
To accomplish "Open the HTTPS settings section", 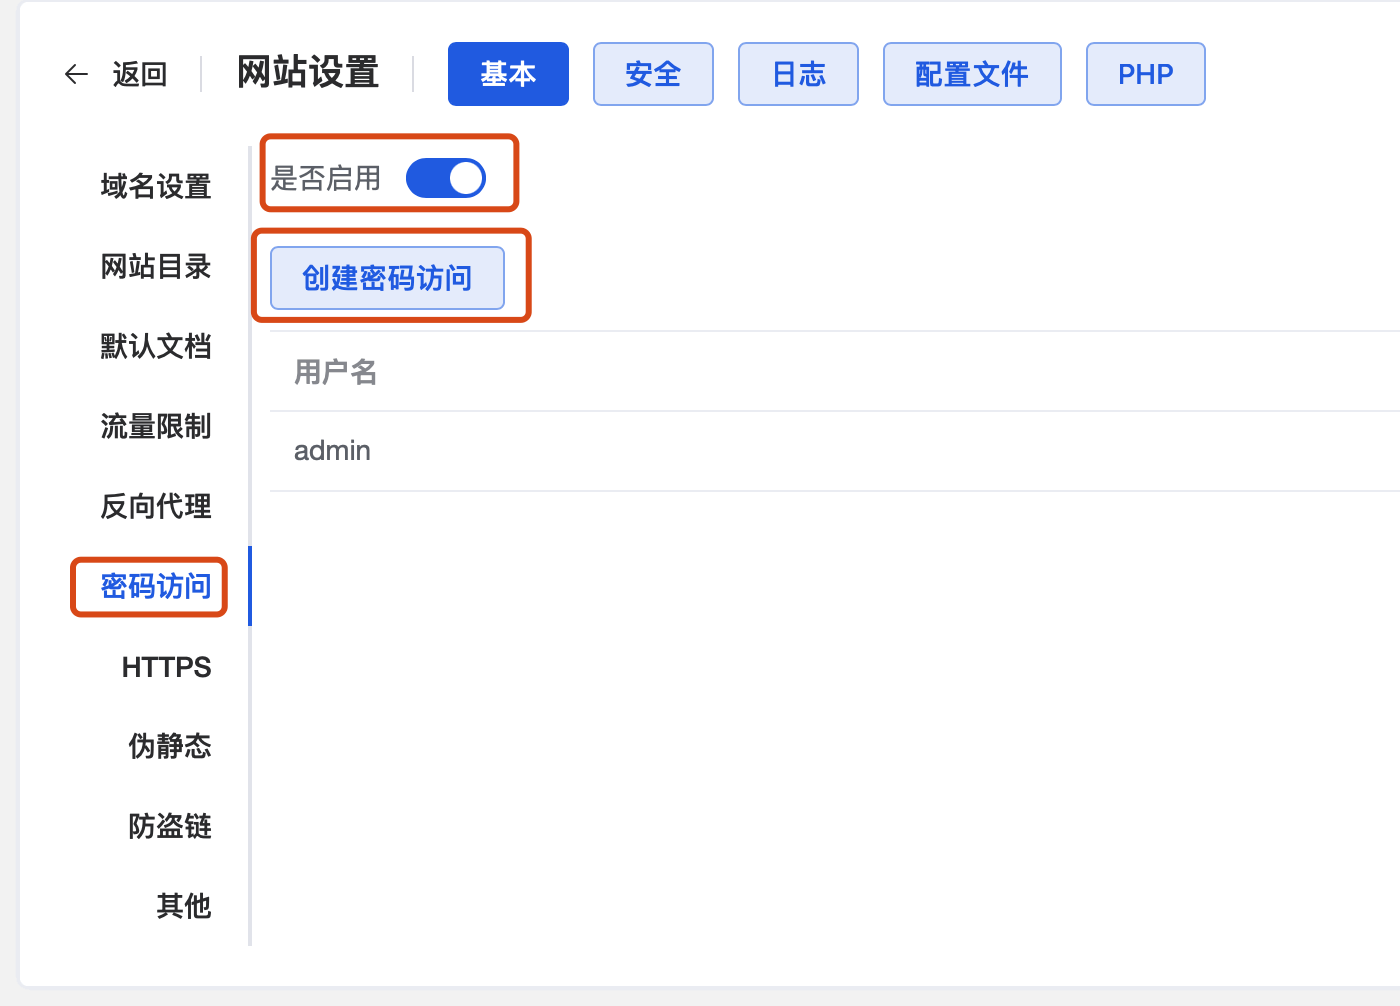I will [x=166, y=666].
